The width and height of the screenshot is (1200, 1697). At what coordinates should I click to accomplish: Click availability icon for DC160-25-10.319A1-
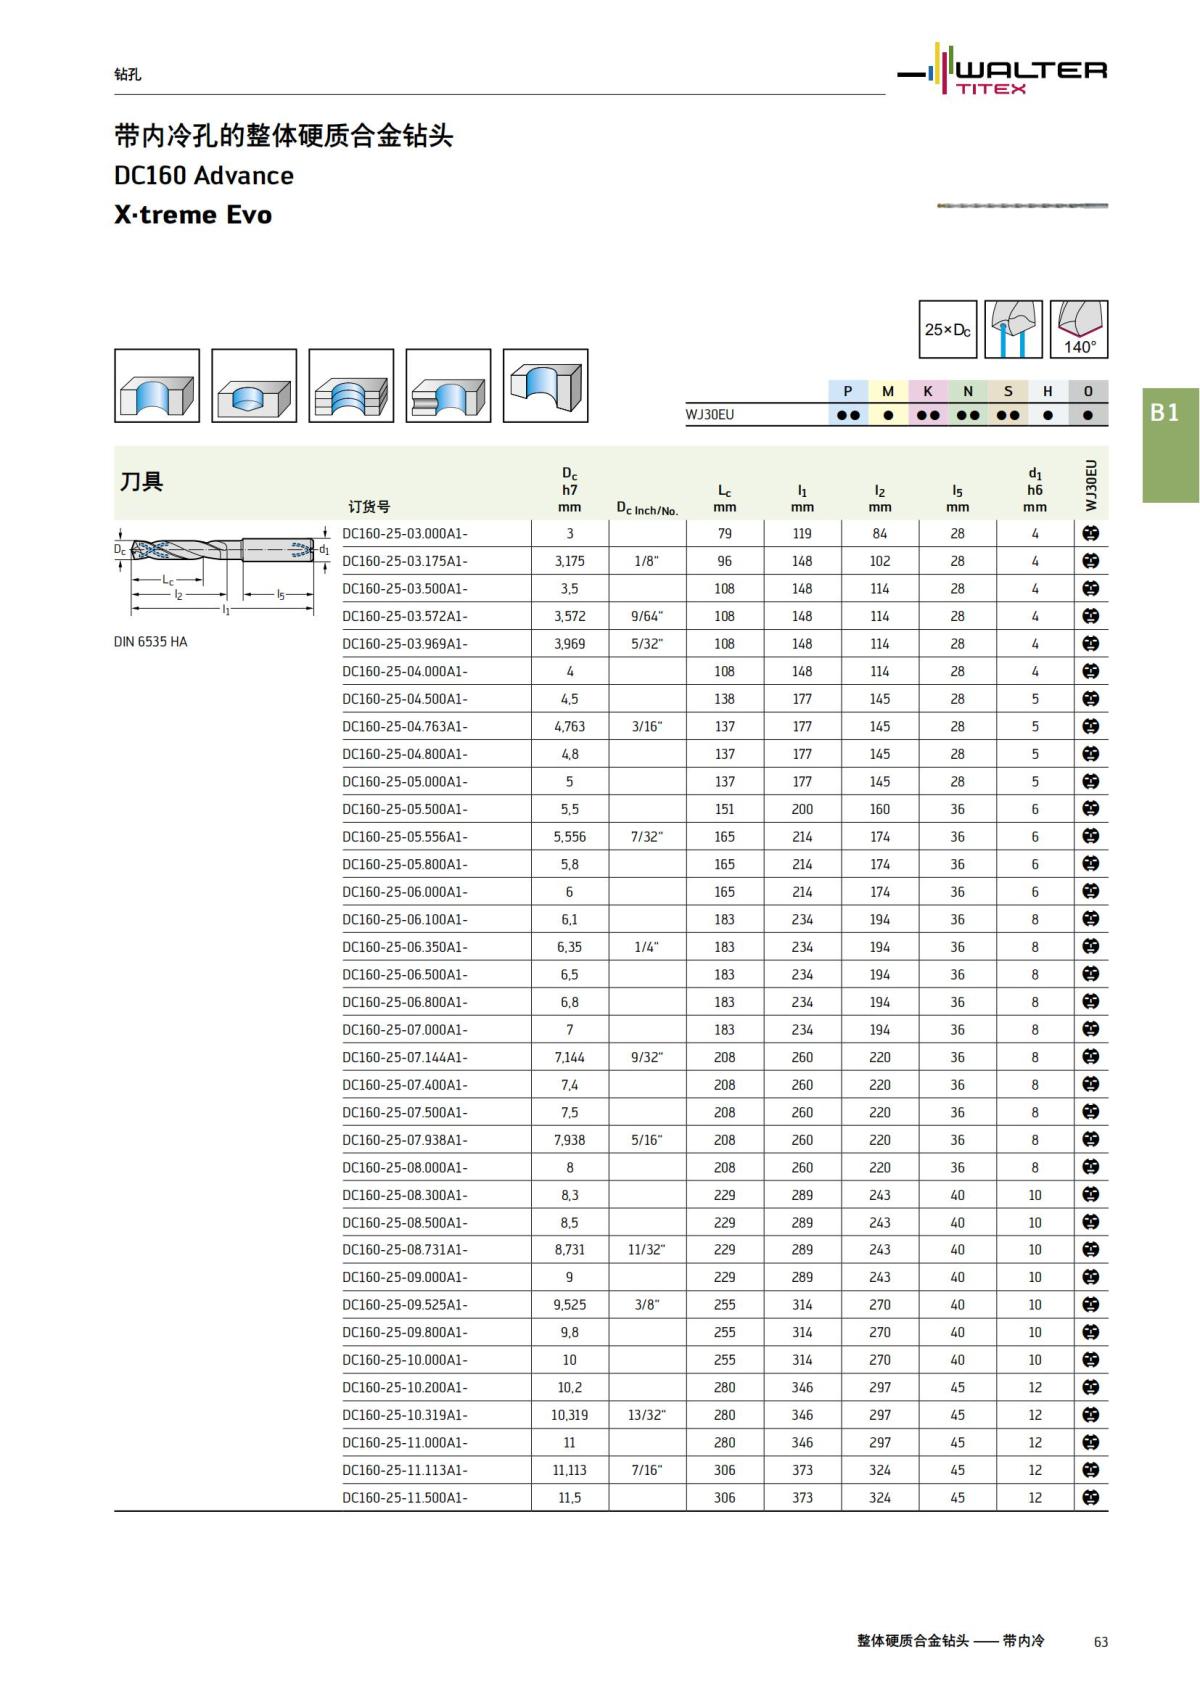click(1091, 1415)
